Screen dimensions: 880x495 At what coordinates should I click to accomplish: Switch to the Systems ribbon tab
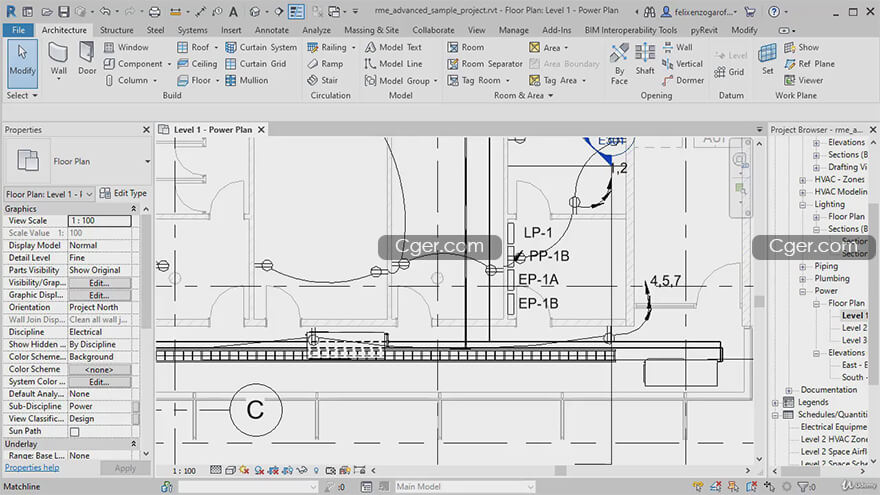192,30
